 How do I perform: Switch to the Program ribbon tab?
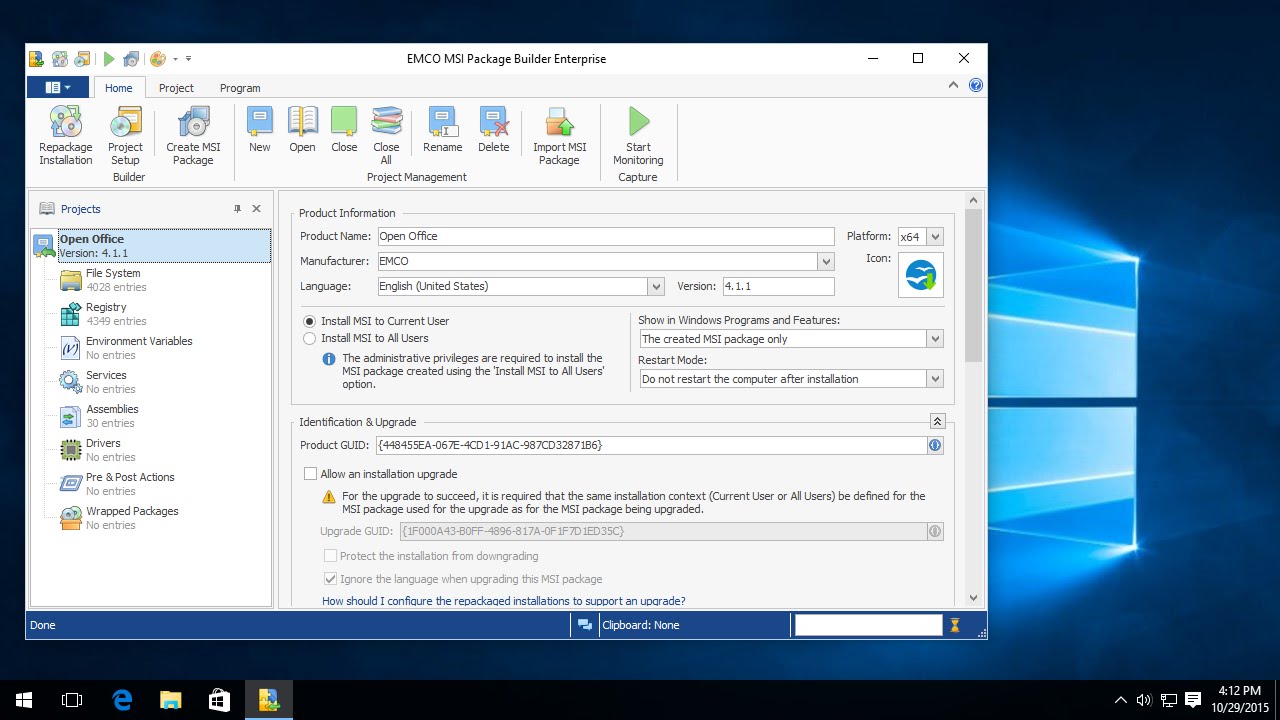pyautogui.click(x=240, y=88)
